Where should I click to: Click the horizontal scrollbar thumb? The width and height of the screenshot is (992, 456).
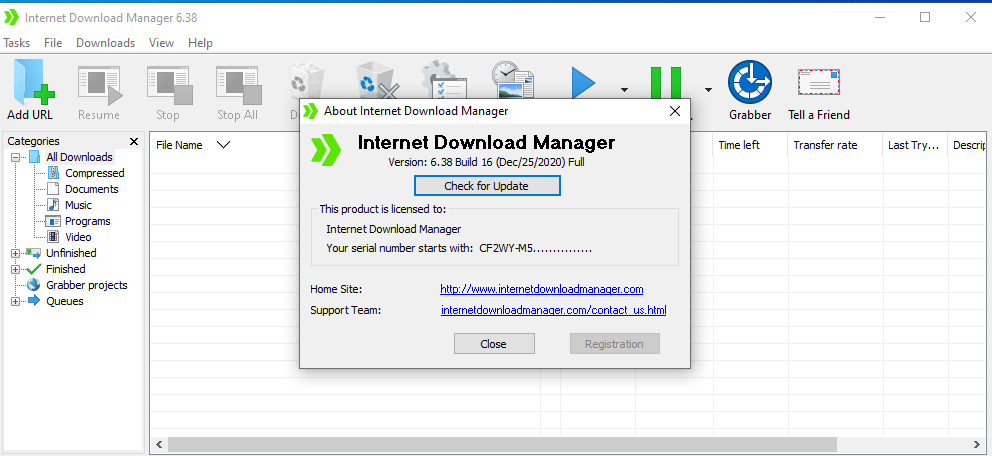click(502, 445)
